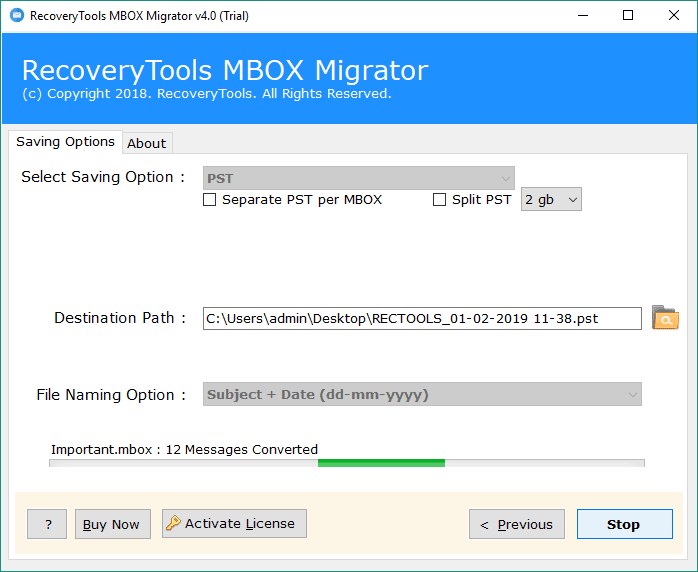Close the MBOX Migrator window
The height and width of the screenshot is (572, 698).
pyautogui.click(x=674, y=16)
